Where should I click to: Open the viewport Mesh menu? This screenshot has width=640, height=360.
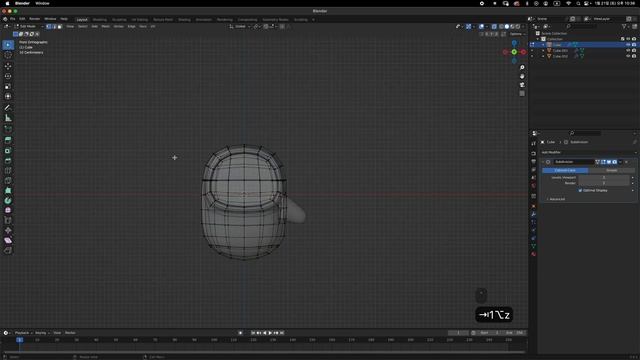tap(105, 27)
